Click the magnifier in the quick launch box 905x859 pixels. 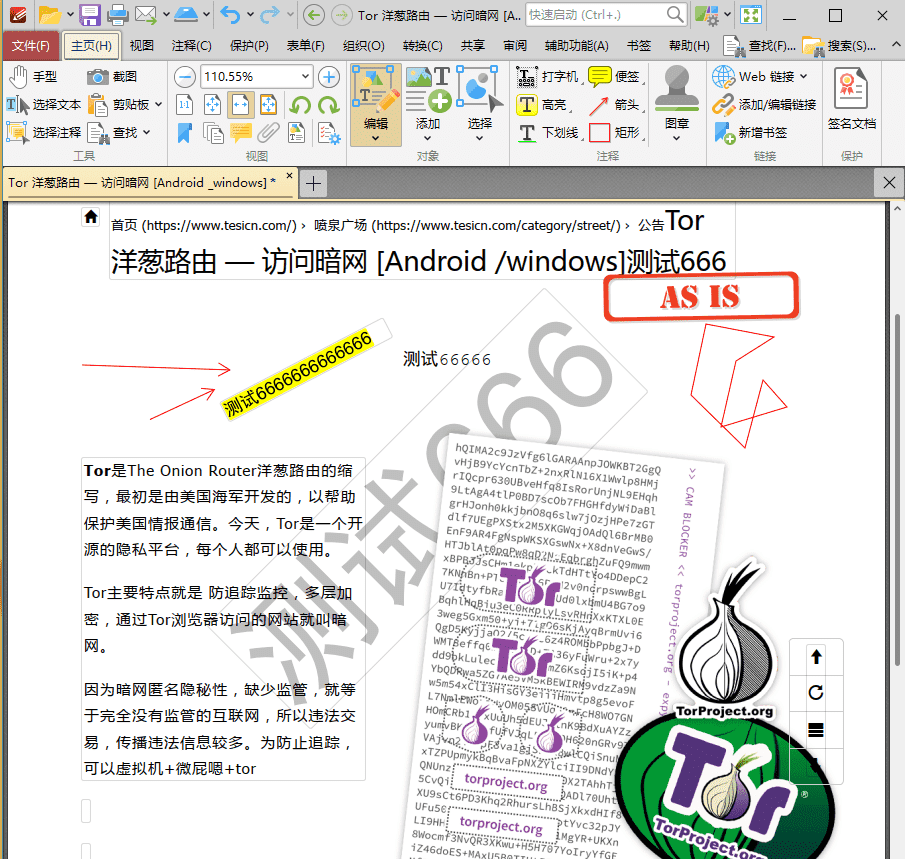[x=675, y=14]
